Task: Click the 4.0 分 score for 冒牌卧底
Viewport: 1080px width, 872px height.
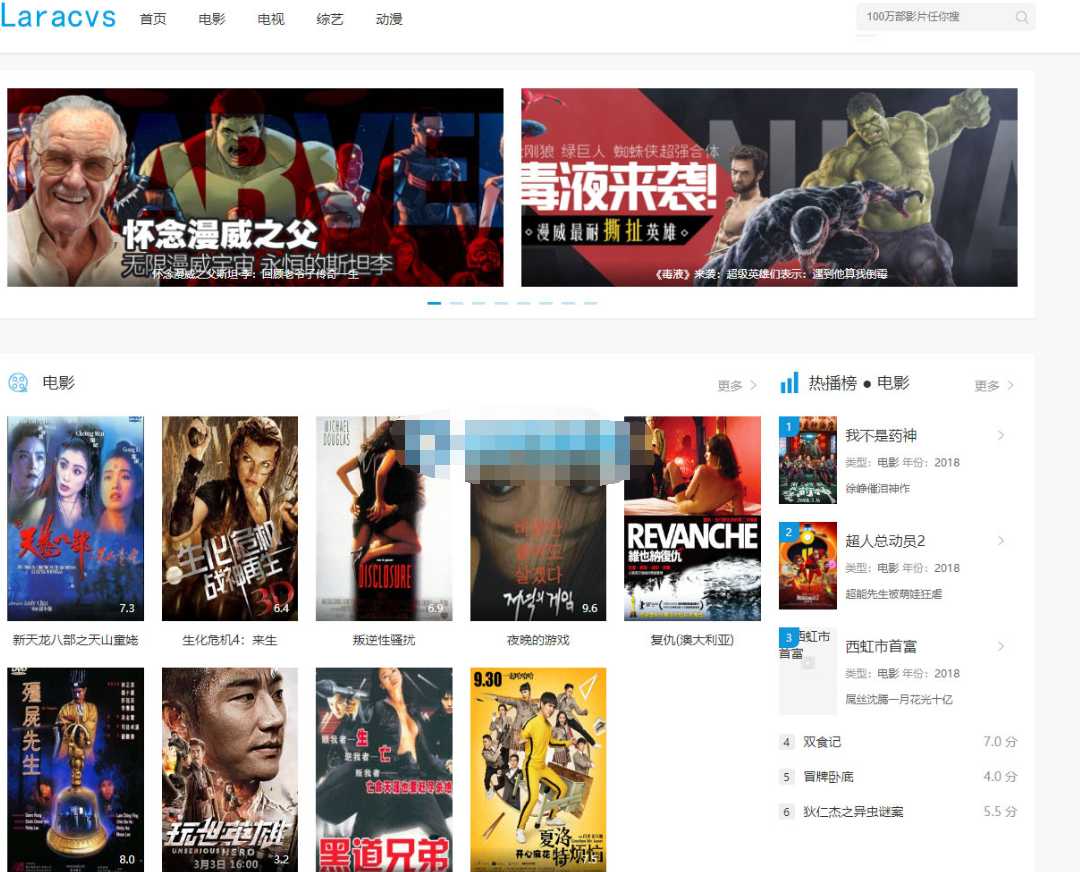Action: pos(1000,777)
